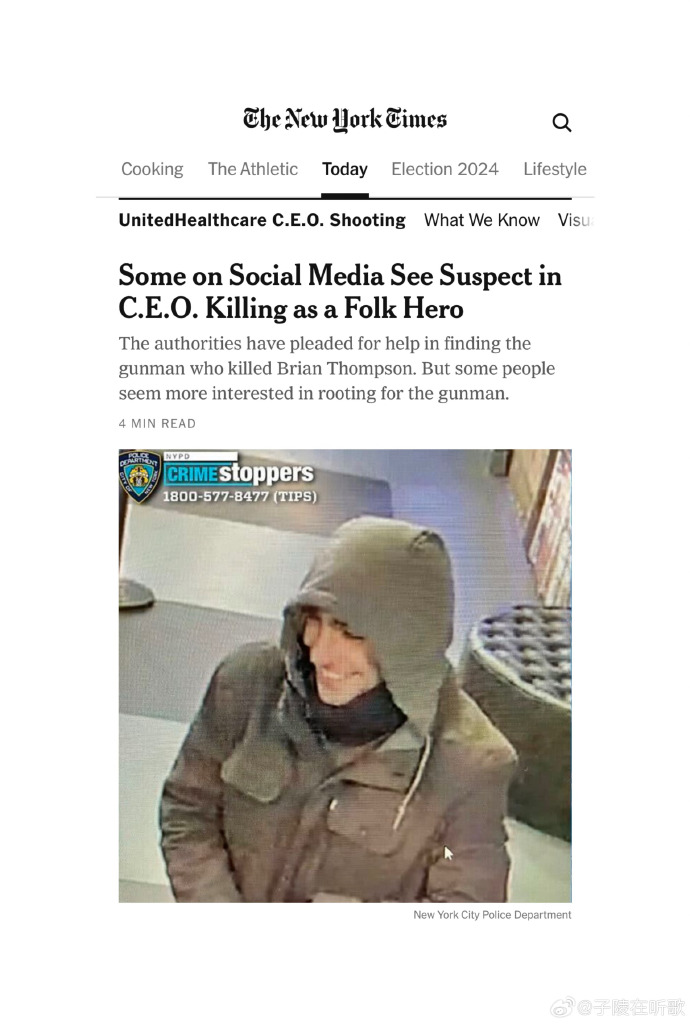The image size is (690, 1024).
Task: Click the Weibo eye logo watermark
Action: coord(562,1006)
